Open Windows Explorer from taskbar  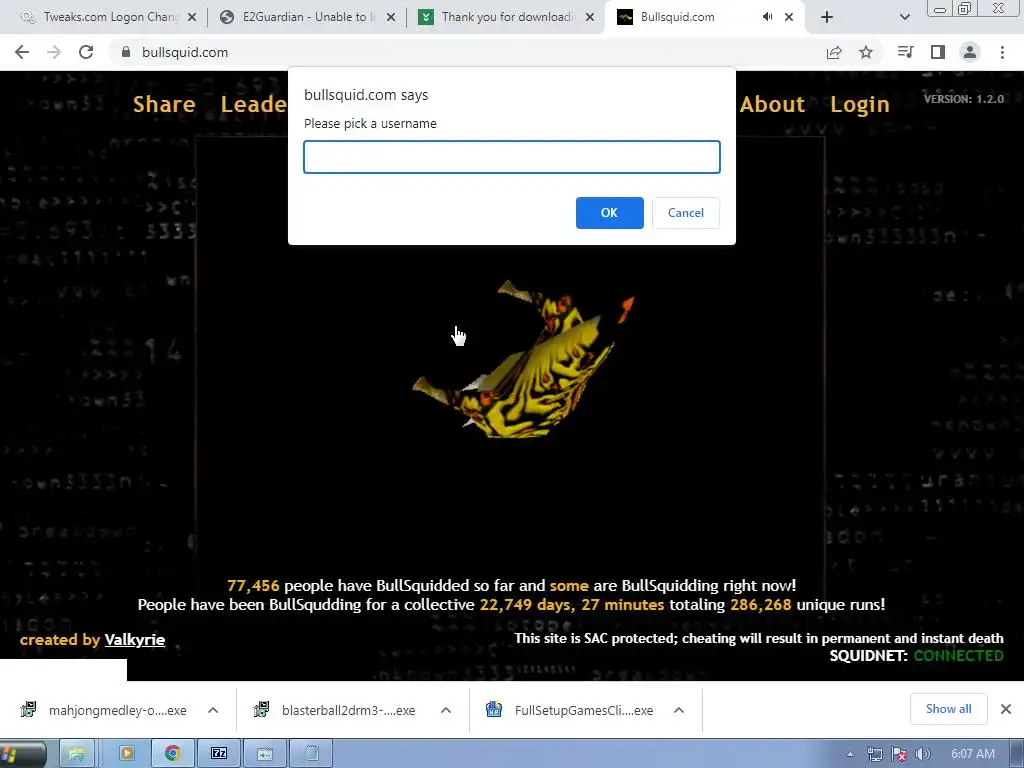point(77,754)
